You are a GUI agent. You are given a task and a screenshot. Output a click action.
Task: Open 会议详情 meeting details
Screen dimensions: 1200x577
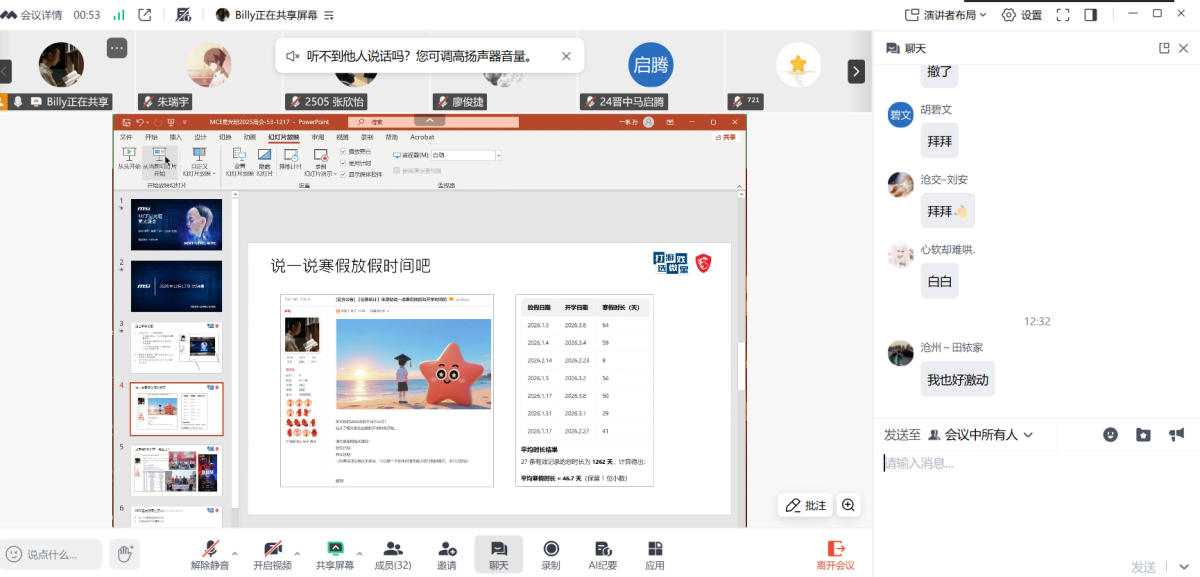point(33,15)
